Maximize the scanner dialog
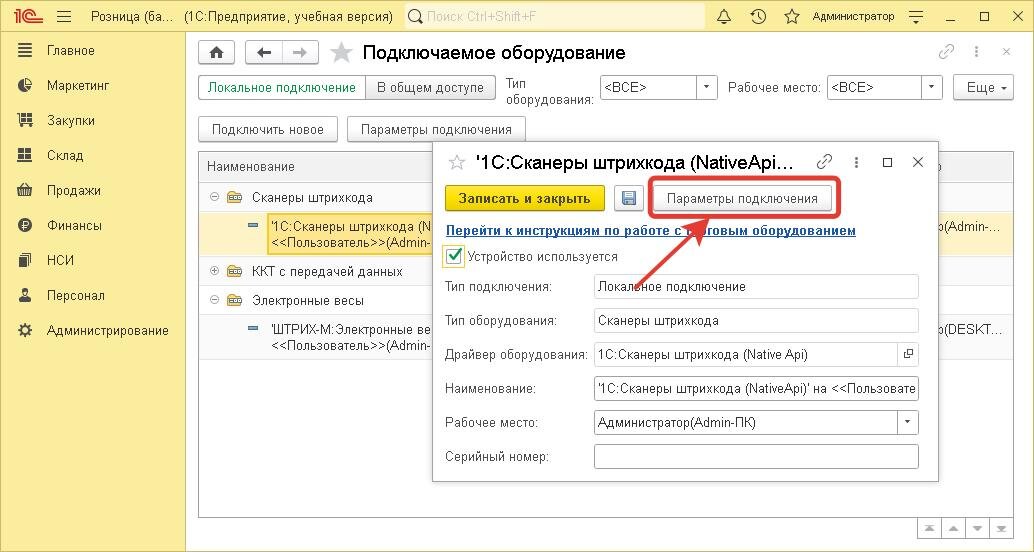1034x552 pixels. tap(888, 162)
